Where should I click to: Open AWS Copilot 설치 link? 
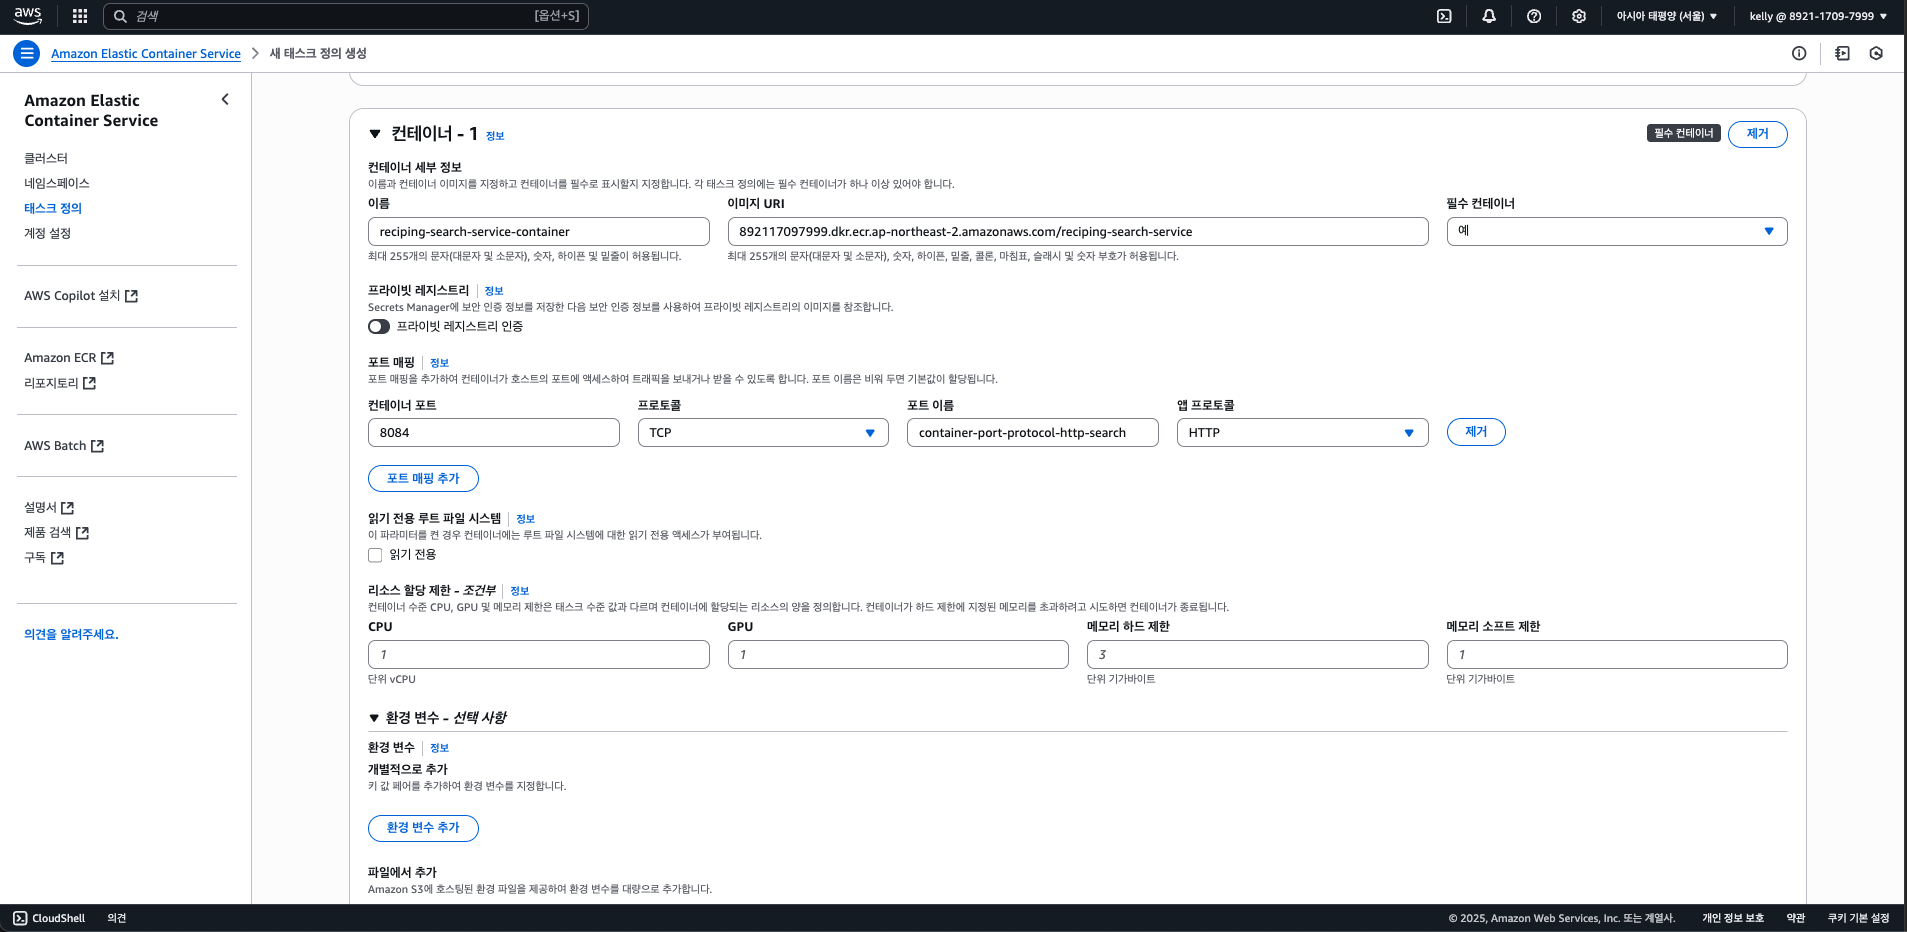(81, 296)
